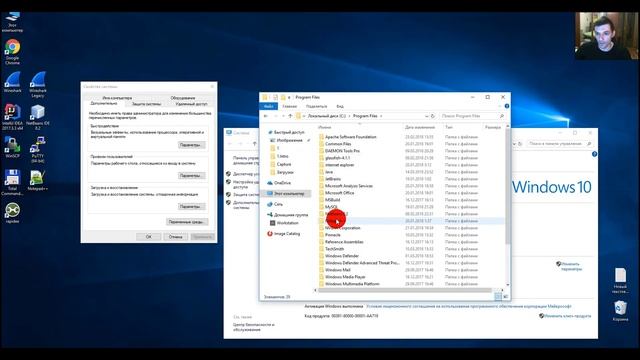Click Изменить ключ продукта link

[567, 316]
